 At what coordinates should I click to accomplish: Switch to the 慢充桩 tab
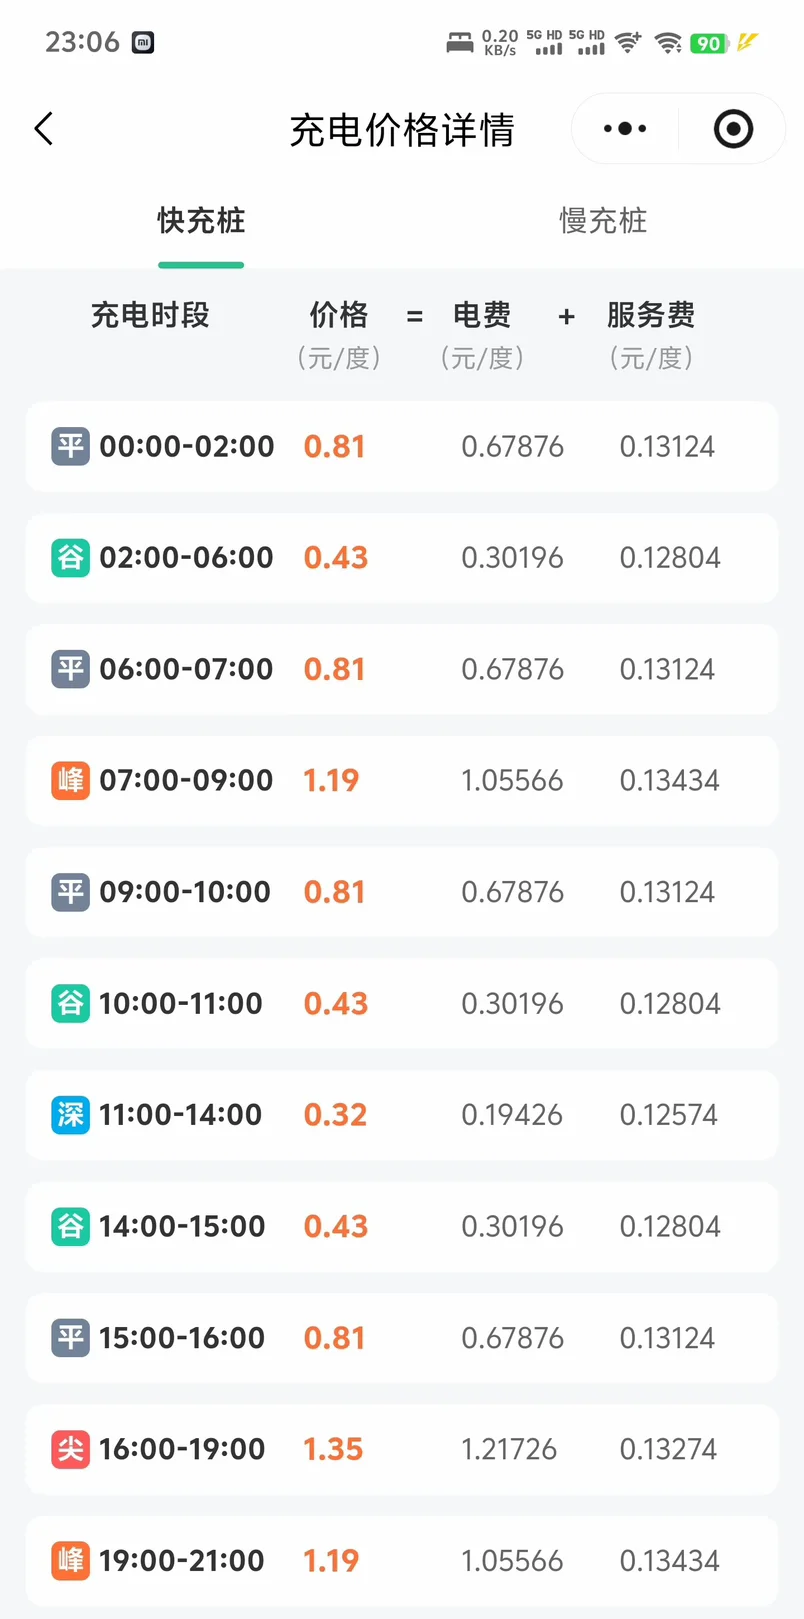[603, 221]
